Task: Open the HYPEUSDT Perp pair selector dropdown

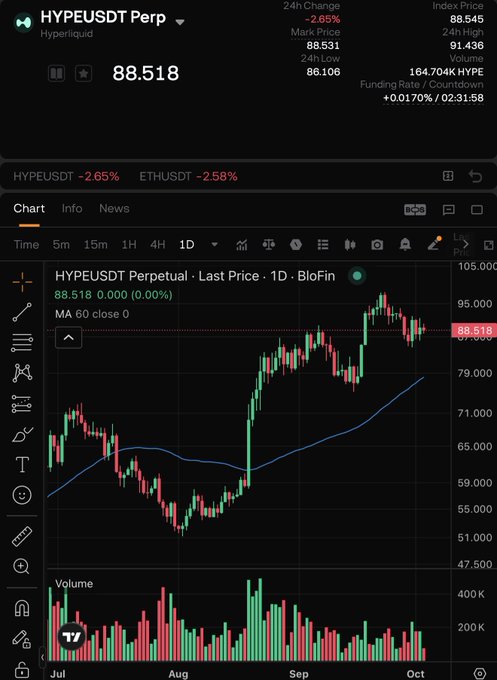Action: (x=180, y=22)
